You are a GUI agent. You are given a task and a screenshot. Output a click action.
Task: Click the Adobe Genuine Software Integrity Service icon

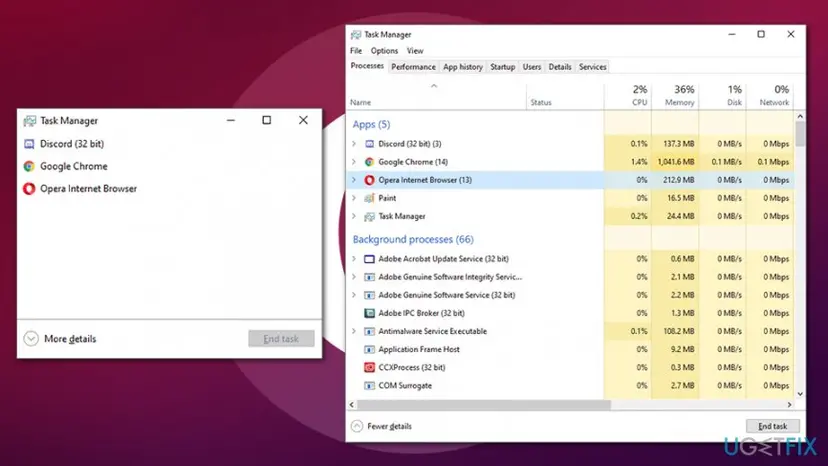(x=370, y=277)
